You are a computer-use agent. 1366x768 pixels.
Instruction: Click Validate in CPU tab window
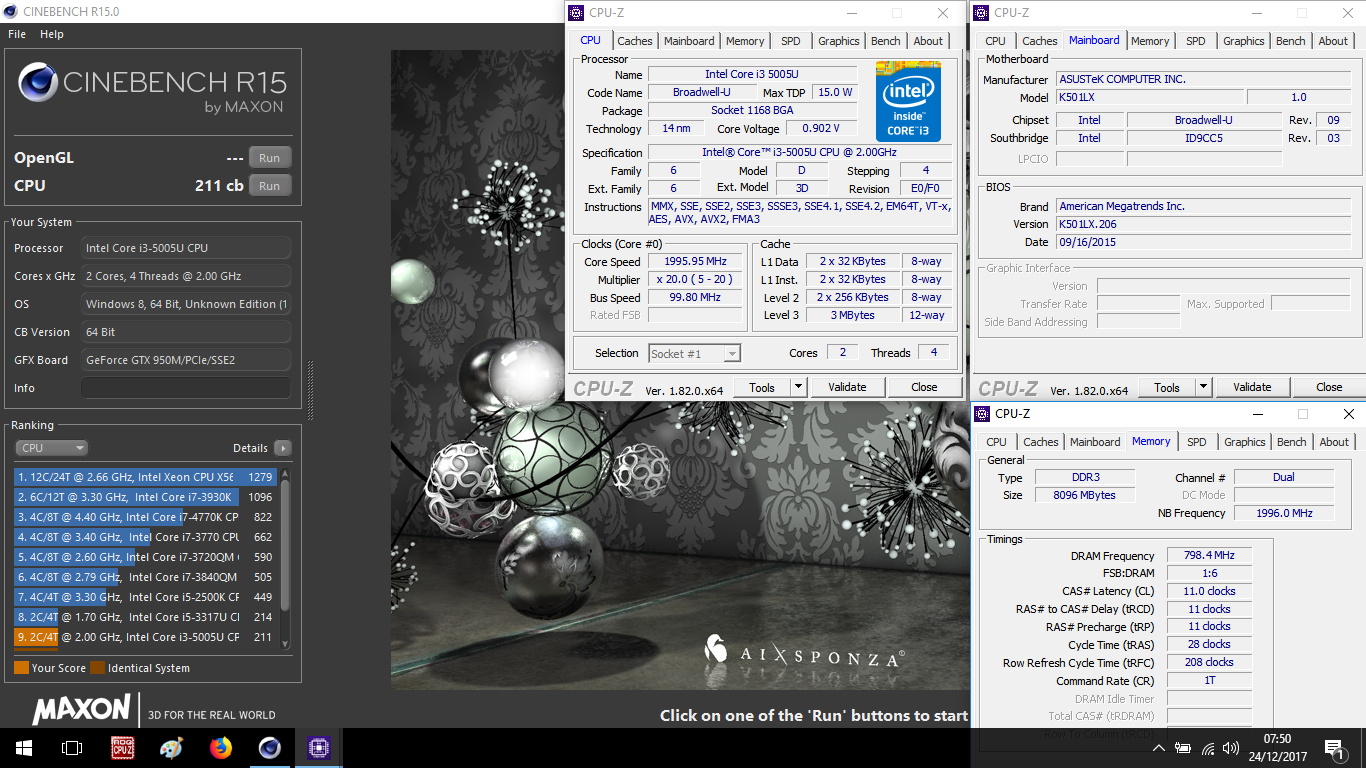tap(847, 387)
